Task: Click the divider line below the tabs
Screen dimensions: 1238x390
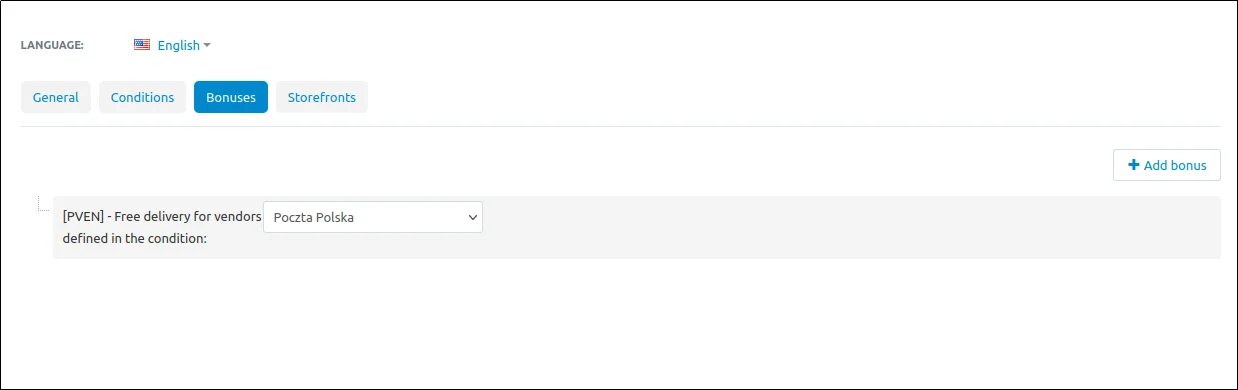Action: coord(620,126)
